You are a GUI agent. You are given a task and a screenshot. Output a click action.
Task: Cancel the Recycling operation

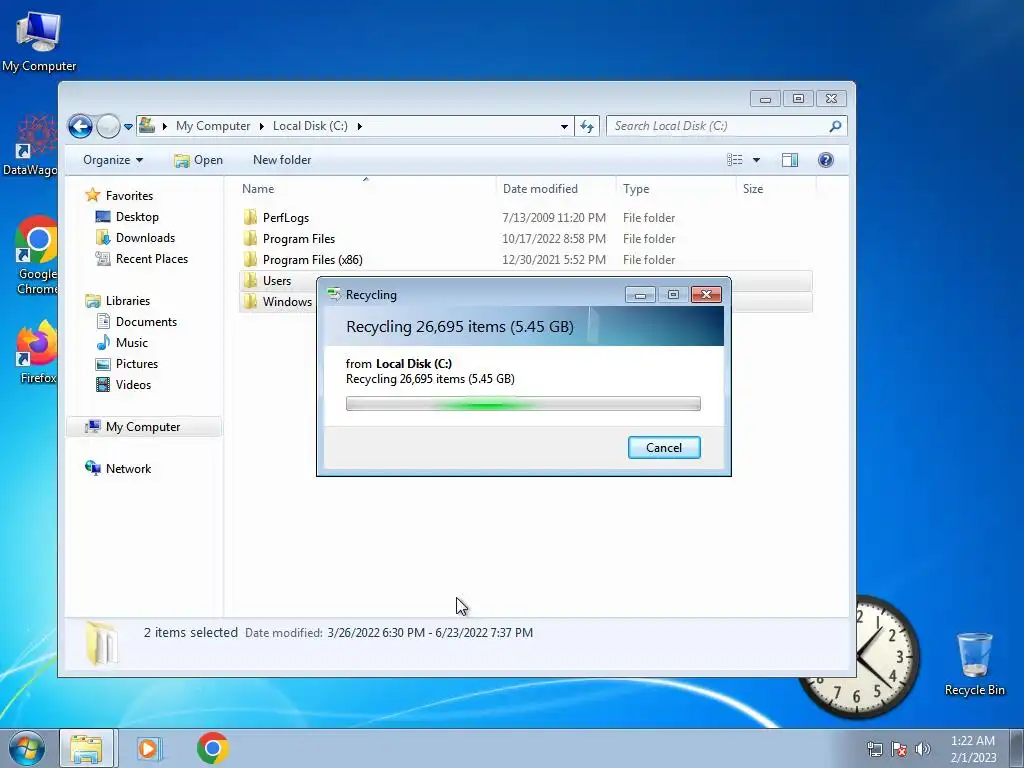click(x=664, y=447)
